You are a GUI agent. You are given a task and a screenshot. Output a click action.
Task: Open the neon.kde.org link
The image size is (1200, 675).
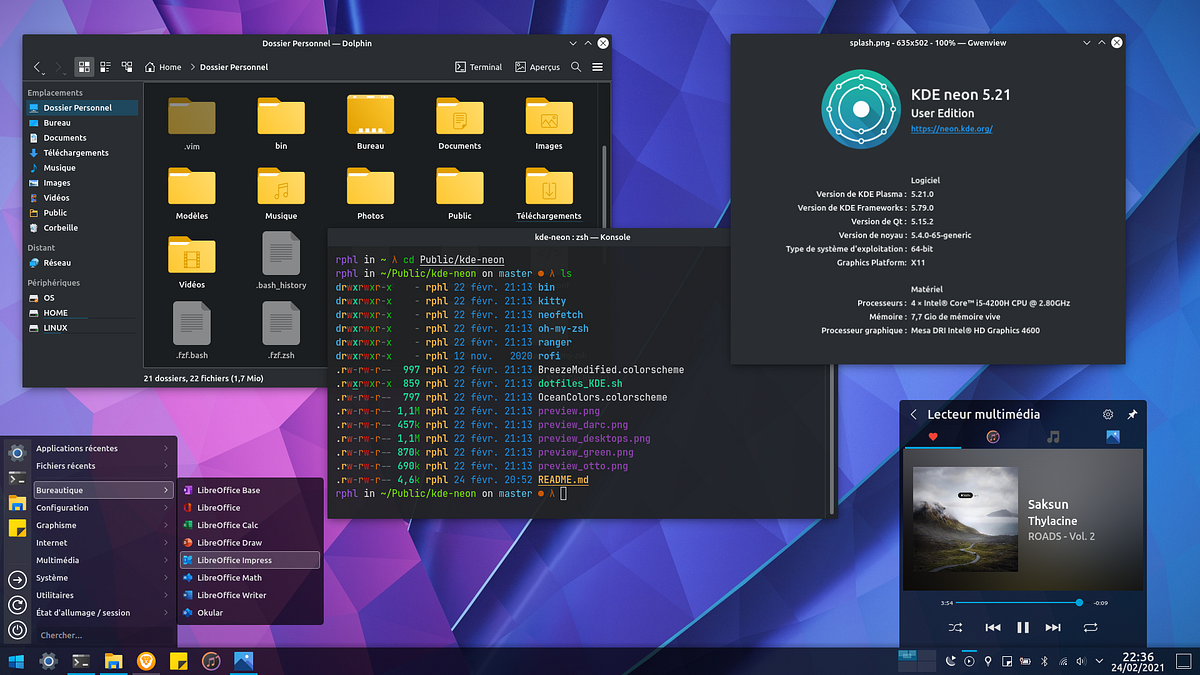coord(951,129)
